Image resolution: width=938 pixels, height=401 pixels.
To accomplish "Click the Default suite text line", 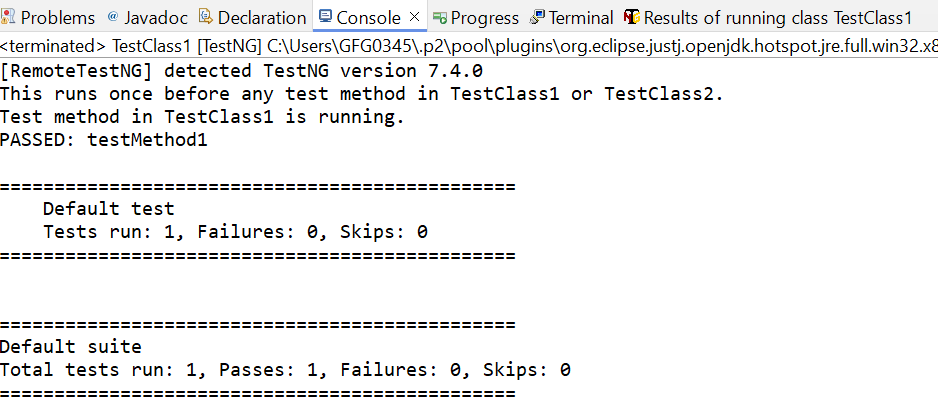I will point(71,347).
